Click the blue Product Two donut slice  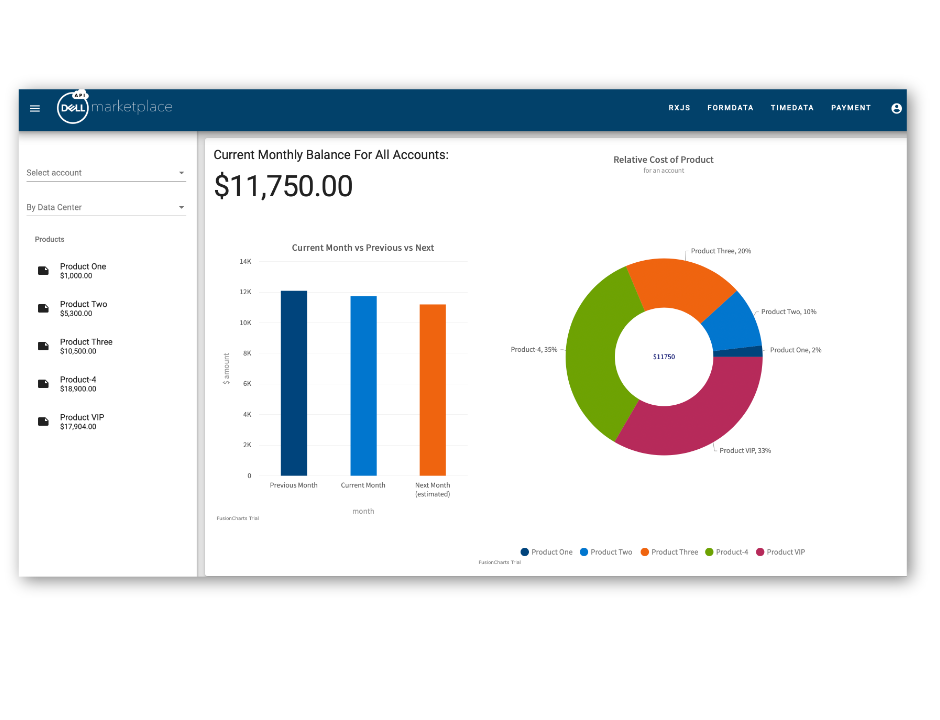(x=734, y=324)
